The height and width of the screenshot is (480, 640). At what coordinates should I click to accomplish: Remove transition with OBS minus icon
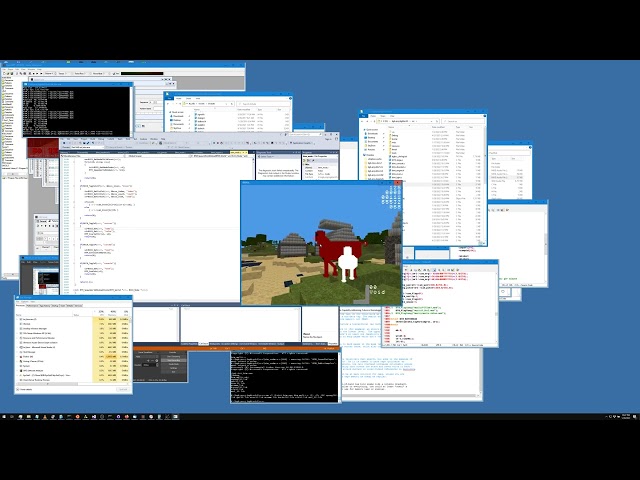[152, 361]
